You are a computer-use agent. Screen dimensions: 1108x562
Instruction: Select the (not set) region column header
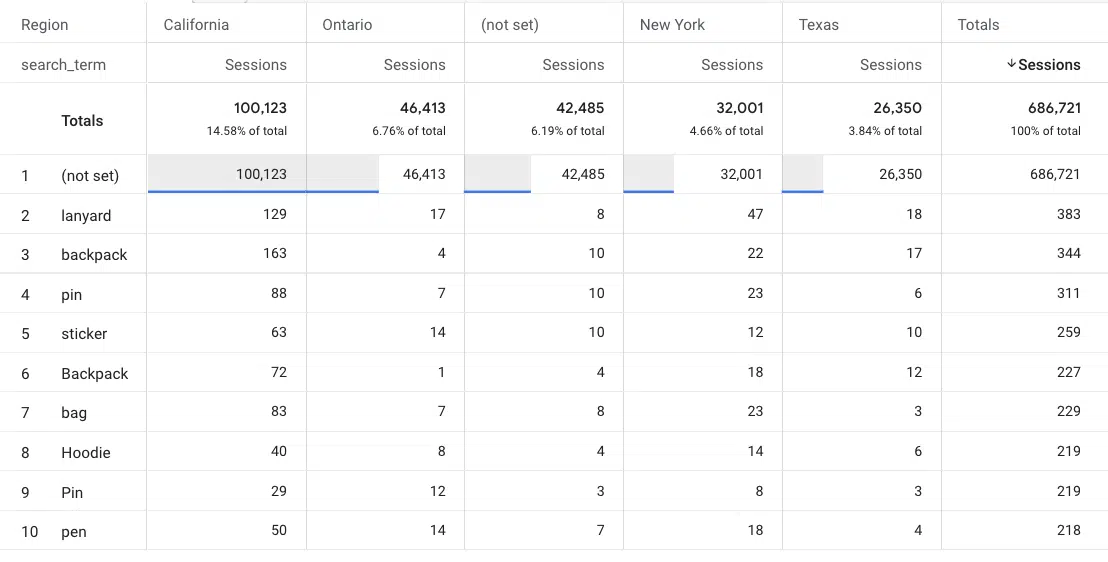(509, 25)
